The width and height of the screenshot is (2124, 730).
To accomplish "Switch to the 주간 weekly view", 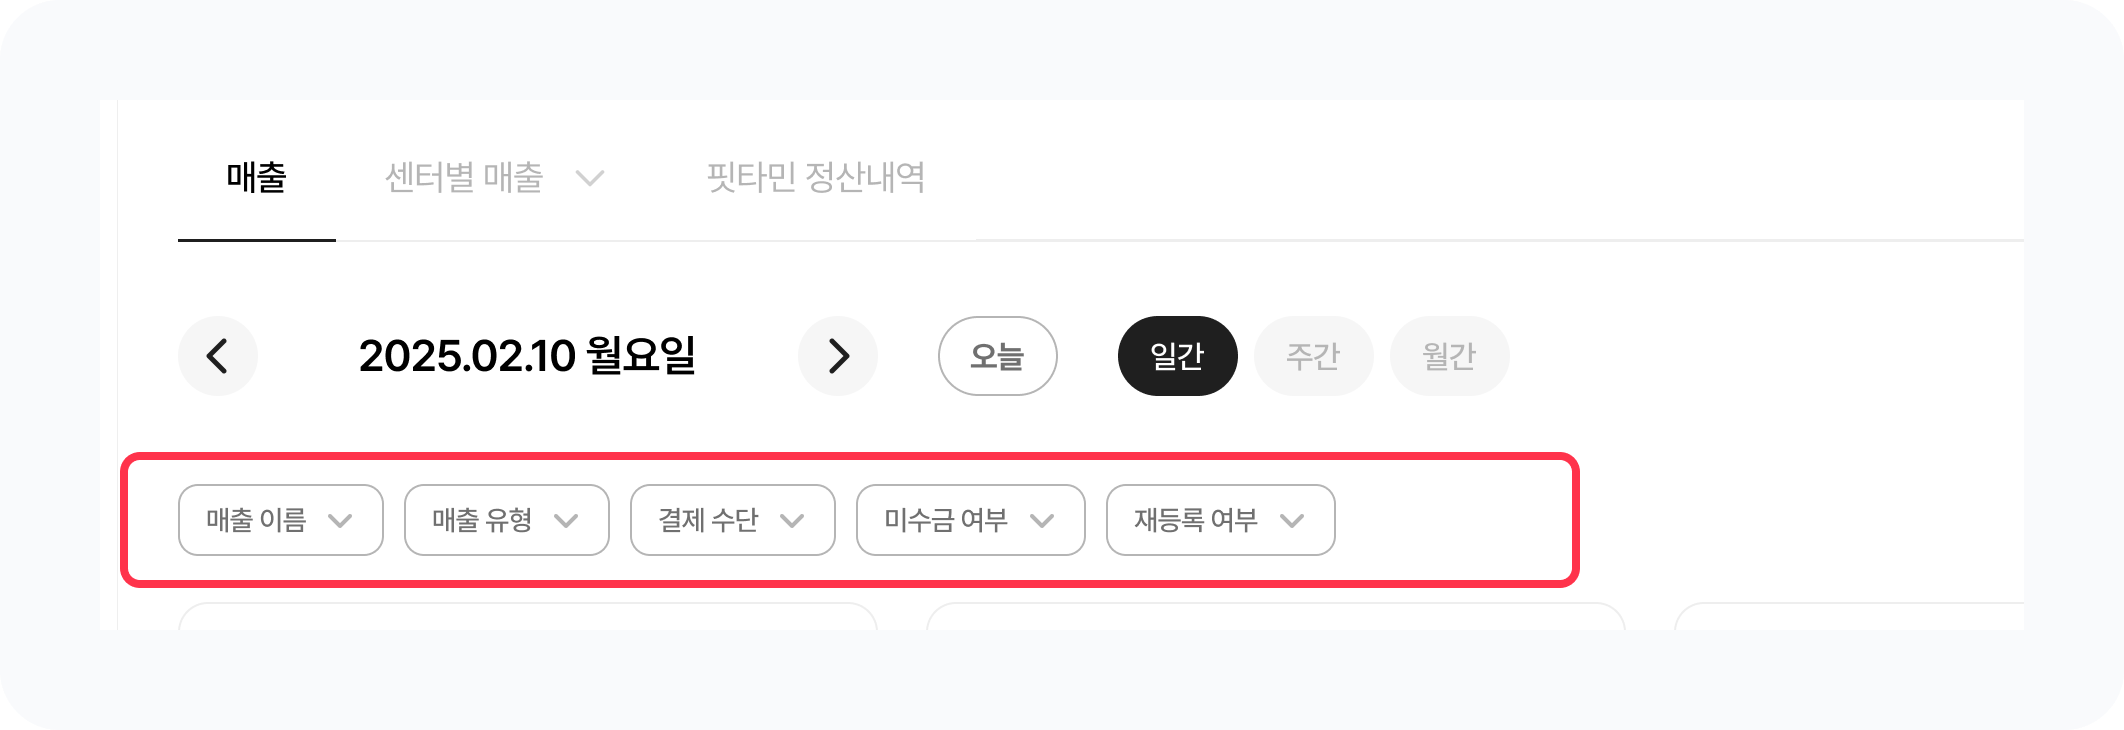I will [1313, 356].
